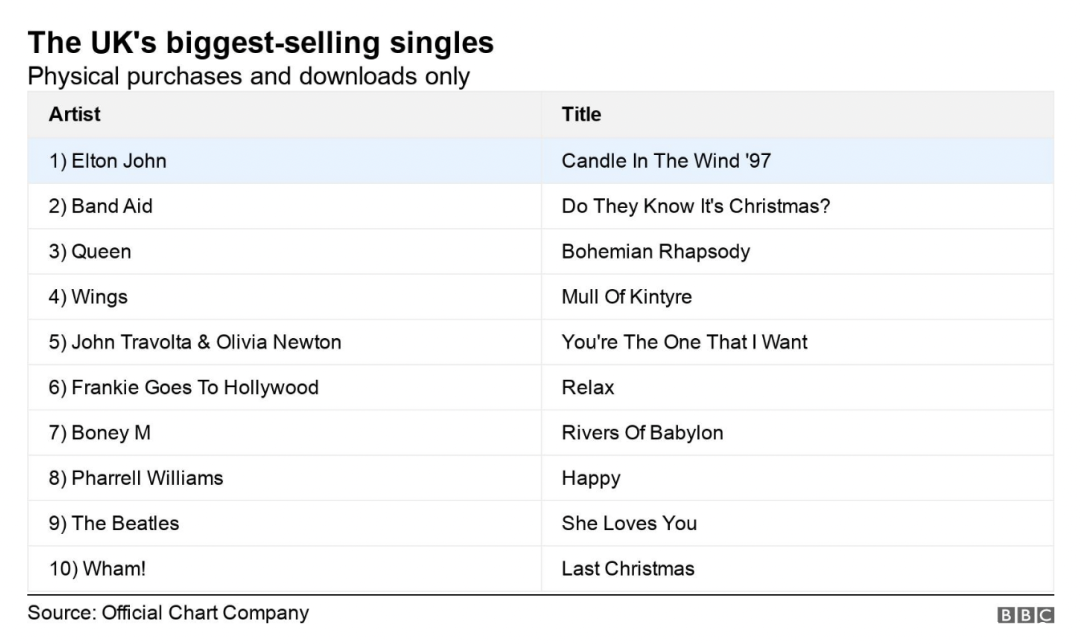The width and height of the screenshot is (1080, 644).
Task: Click the She Loves You title
Action: click(630, 523)
